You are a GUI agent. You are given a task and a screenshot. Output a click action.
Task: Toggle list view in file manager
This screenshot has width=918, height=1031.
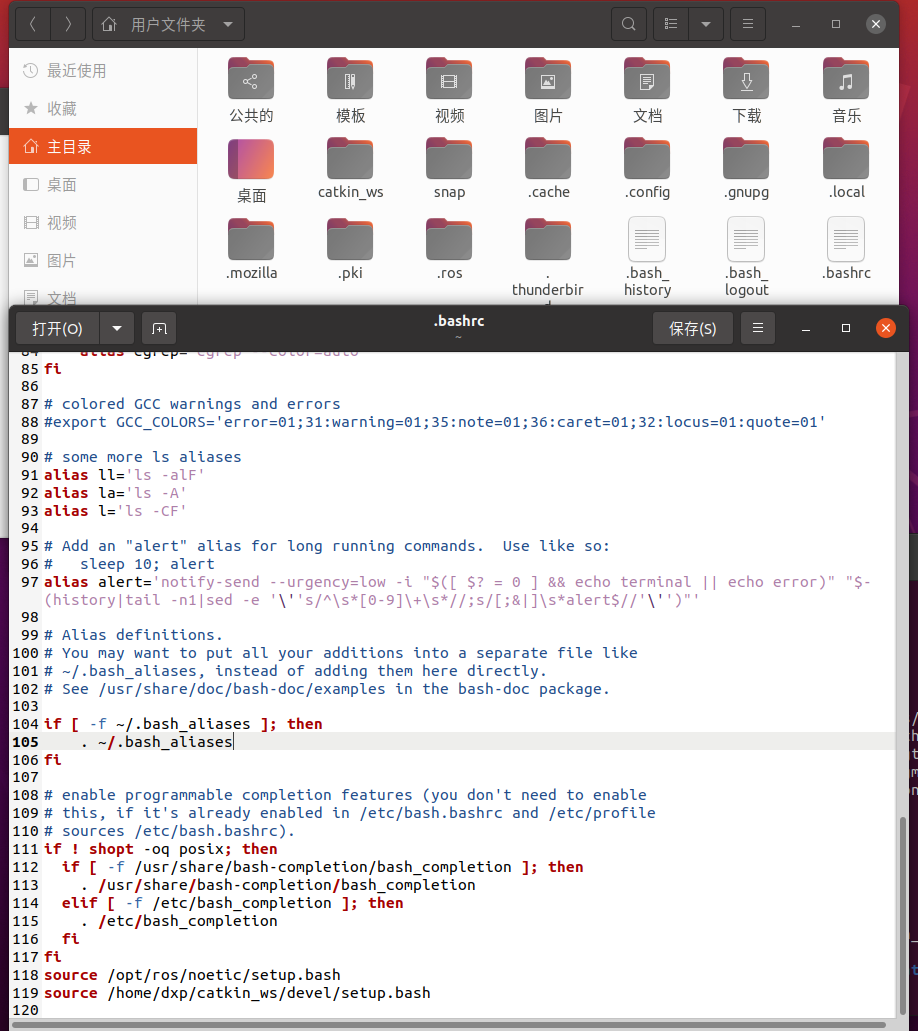[x=671, y=24]
